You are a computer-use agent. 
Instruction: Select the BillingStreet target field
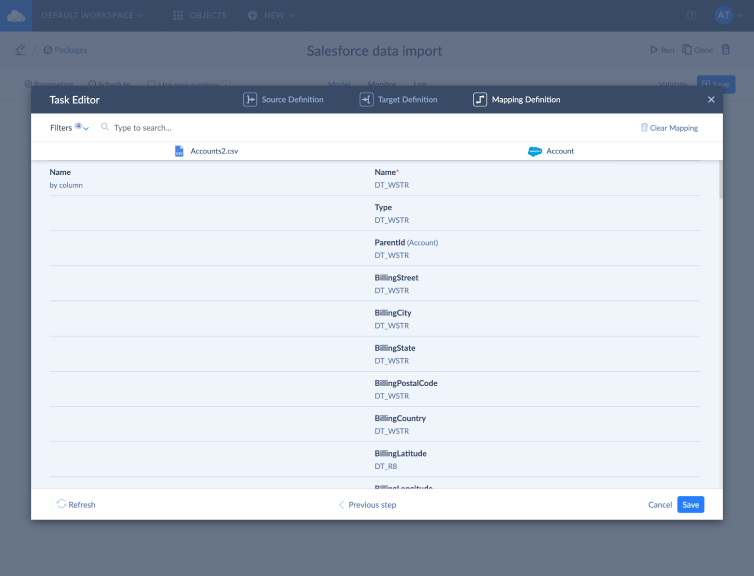537,284
